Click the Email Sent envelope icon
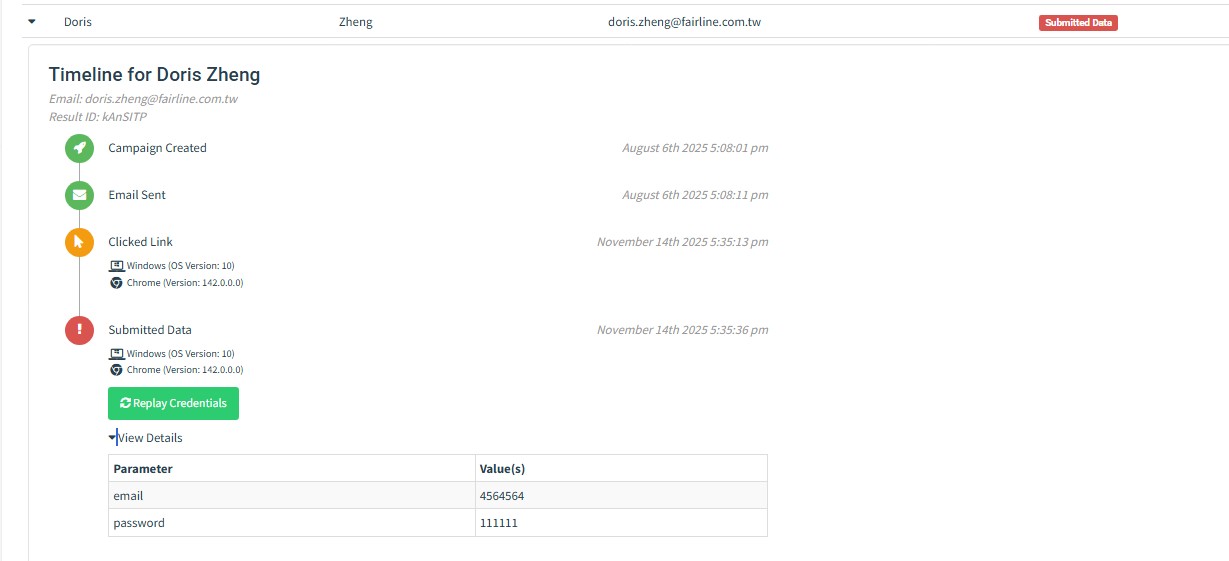The height and width of the screenshot is (561, 1229). pyautogui.click(x=79, y=195)
